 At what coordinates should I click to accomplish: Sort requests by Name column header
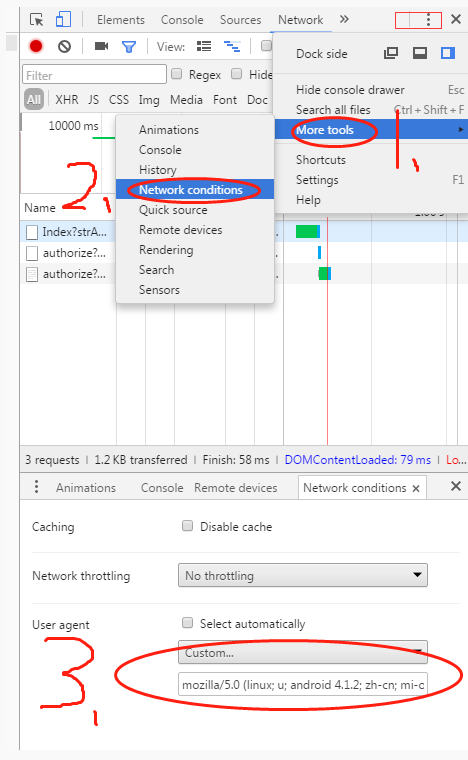click(x=40, y=207)
